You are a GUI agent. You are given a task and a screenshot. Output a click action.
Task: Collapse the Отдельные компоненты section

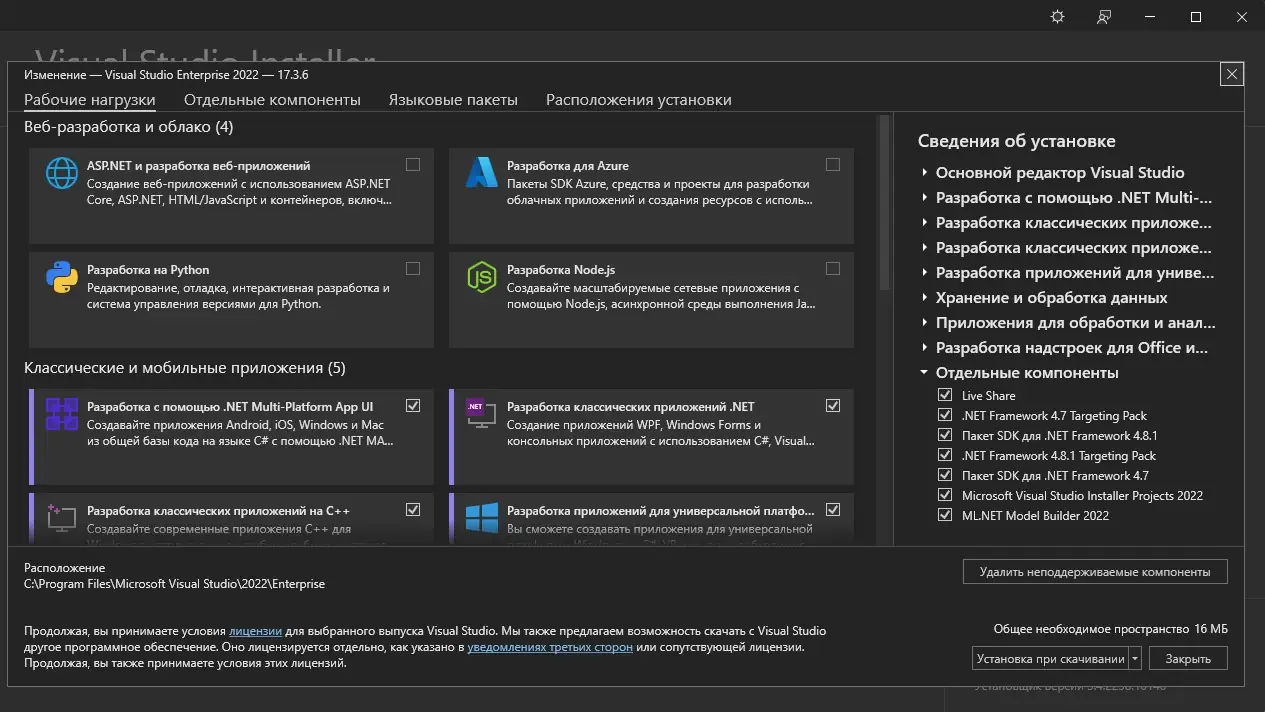[925, 373]
